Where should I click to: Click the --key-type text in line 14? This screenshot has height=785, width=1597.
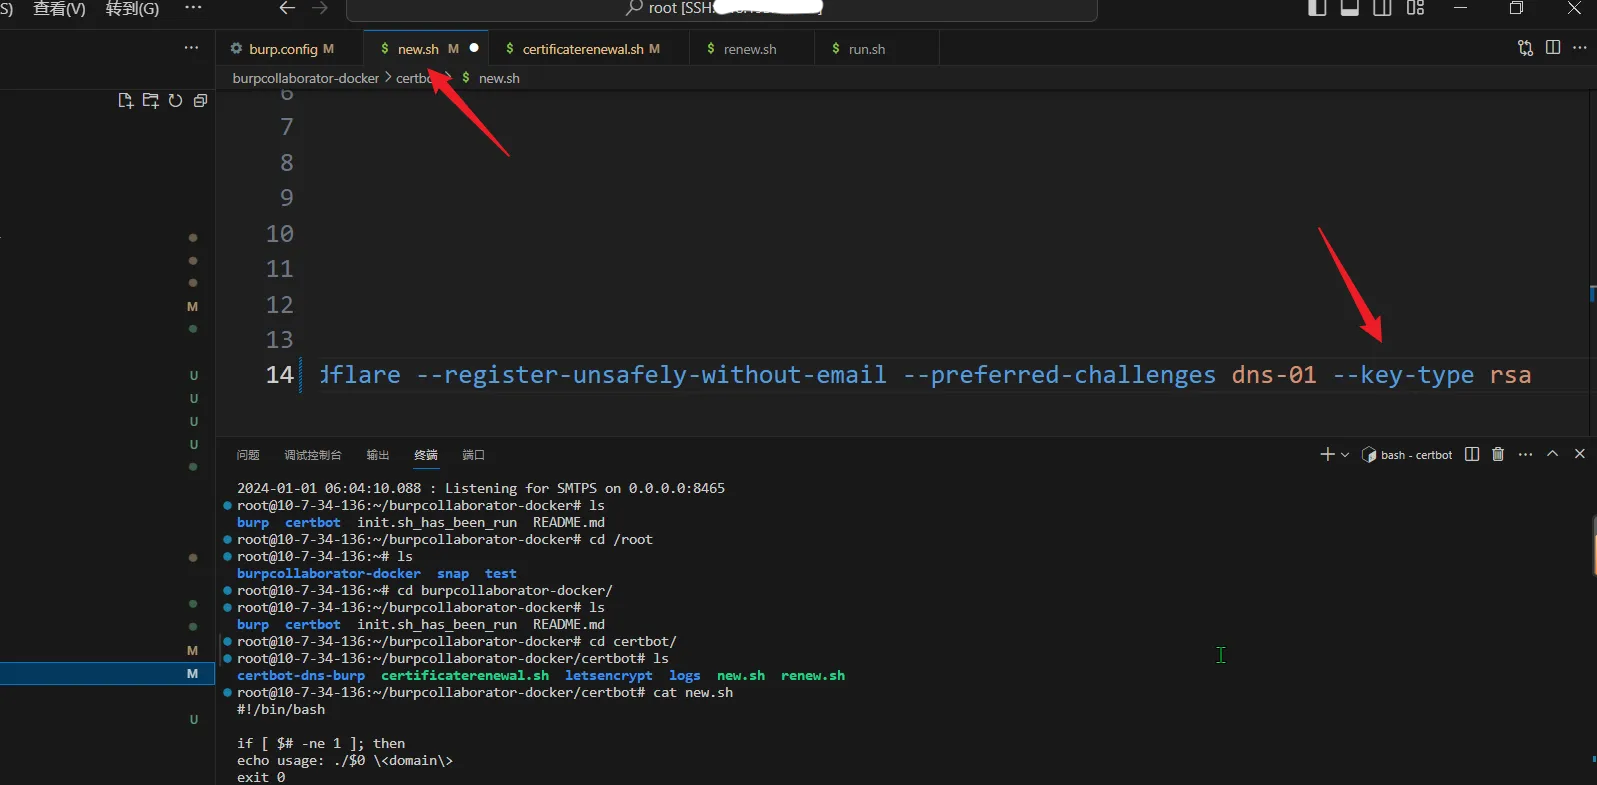tap(1403, 375)
